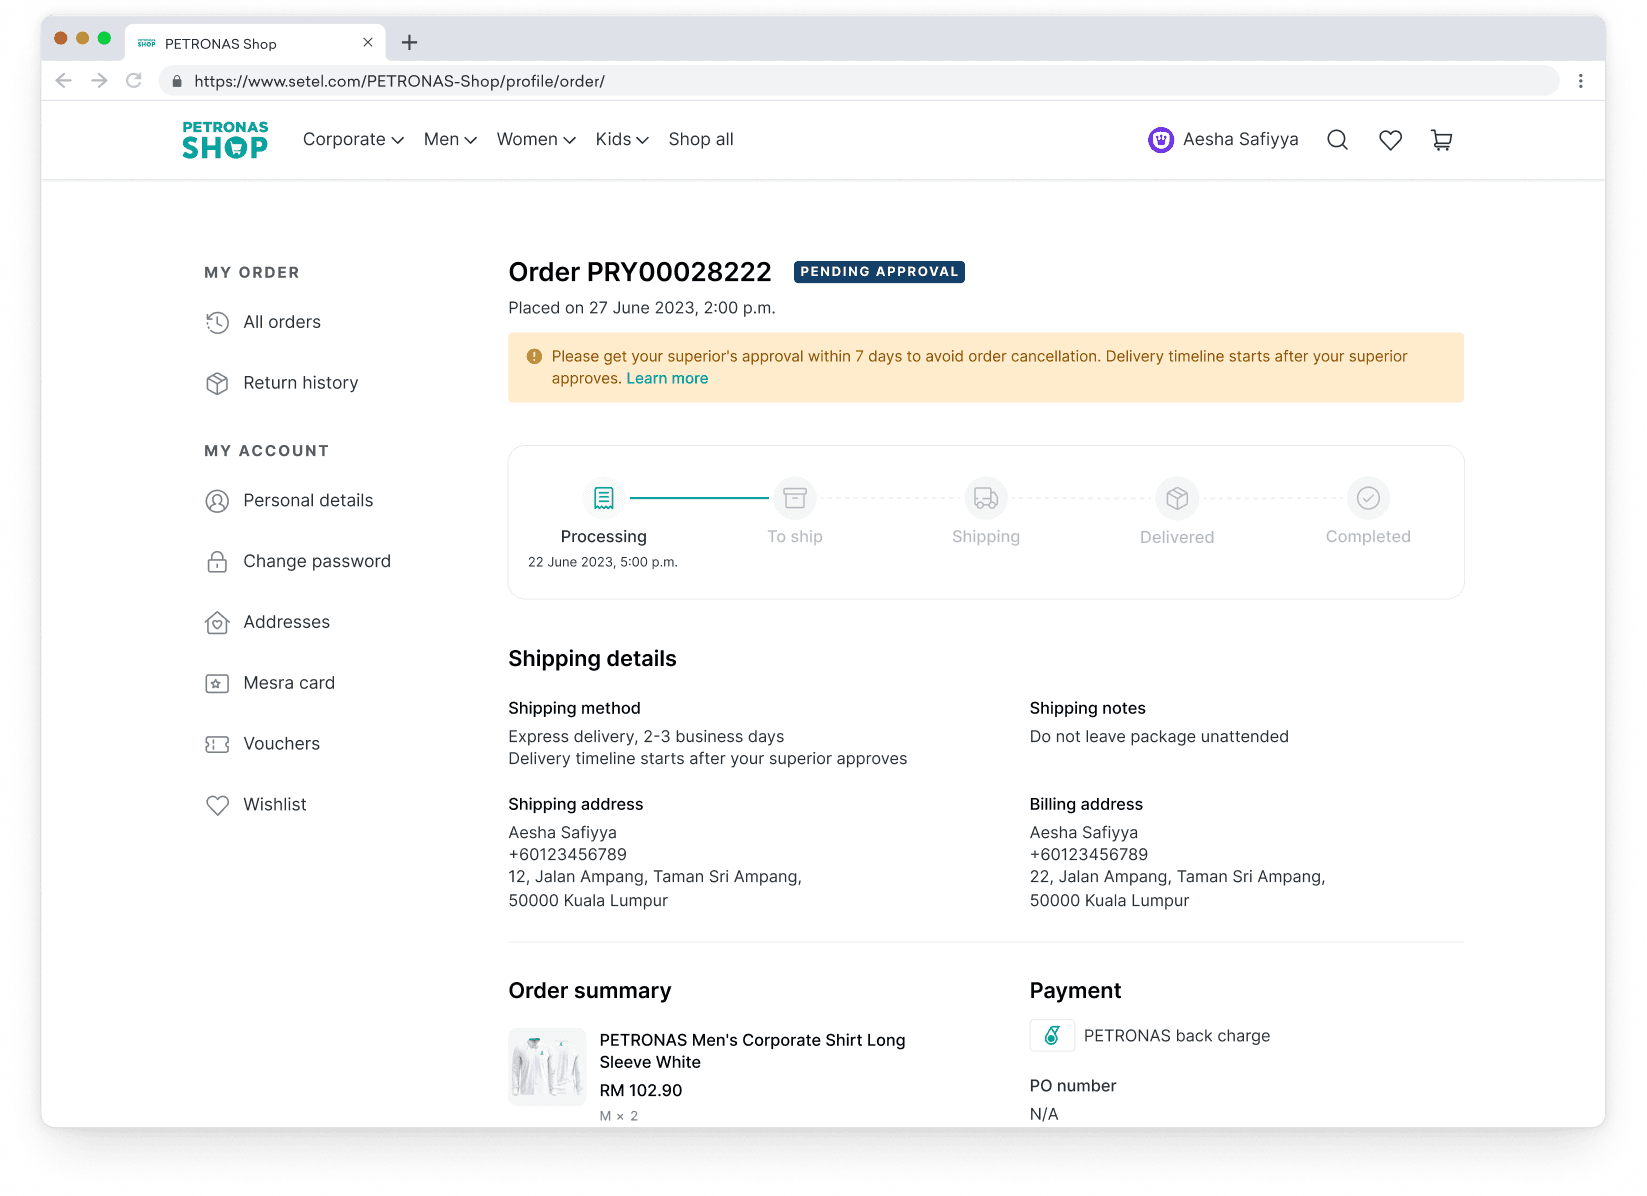Close the PETRONAS Shop tab
Screen dimensions: 1647x1196
pyautogui.click(x=367, y=43)
